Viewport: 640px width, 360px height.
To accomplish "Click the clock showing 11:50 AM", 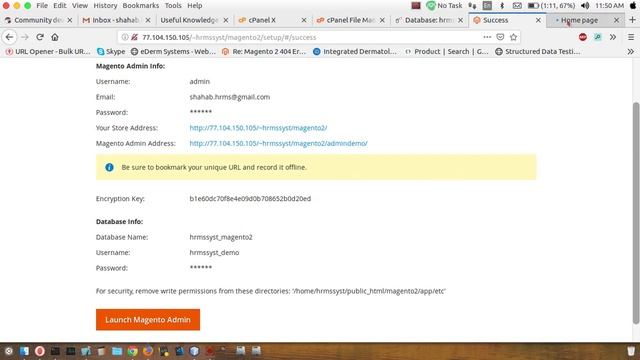I will click(x=609, y=6).
